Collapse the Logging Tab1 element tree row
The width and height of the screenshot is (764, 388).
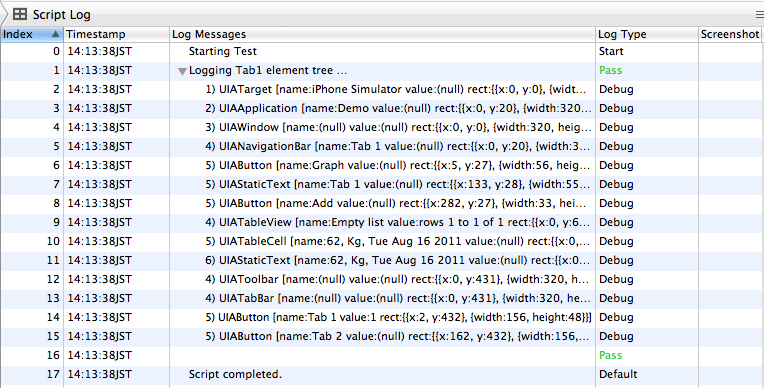tap(182, 71)
